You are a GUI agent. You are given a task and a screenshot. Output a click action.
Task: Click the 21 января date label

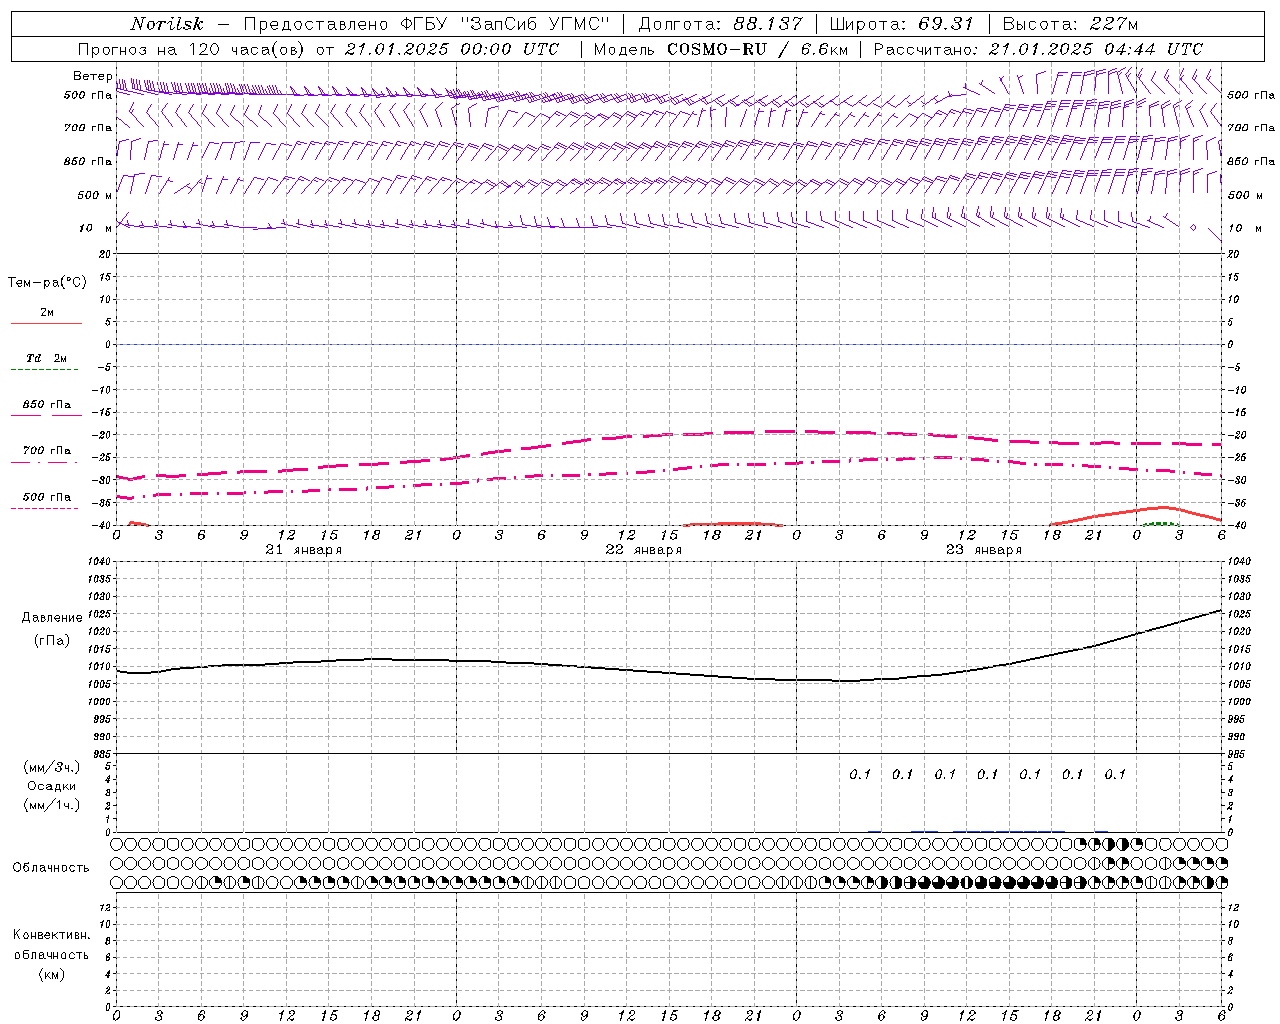click(x=303, y=550)
